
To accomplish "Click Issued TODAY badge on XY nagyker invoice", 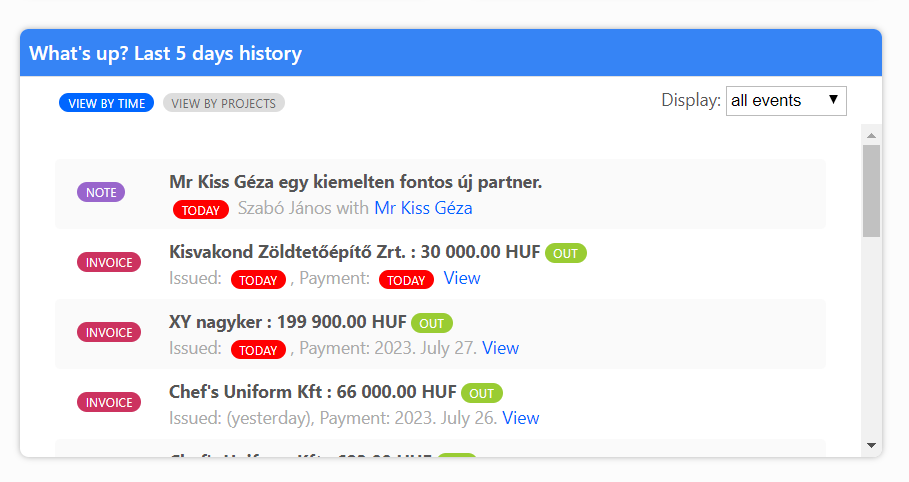I will click(x=258, y=350).
